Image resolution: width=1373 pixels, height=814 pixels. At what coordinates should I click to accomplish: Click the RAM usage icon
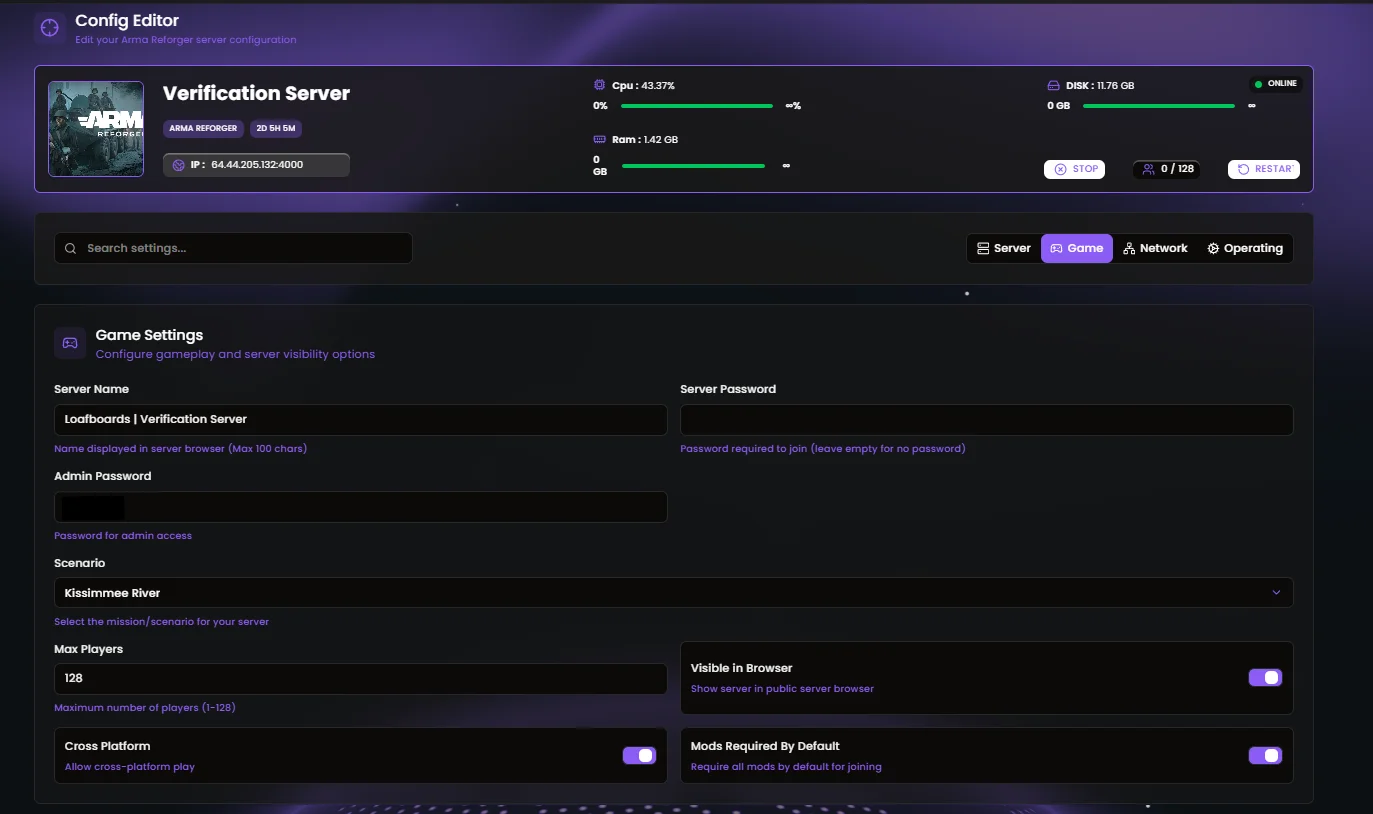click(600, 139)
